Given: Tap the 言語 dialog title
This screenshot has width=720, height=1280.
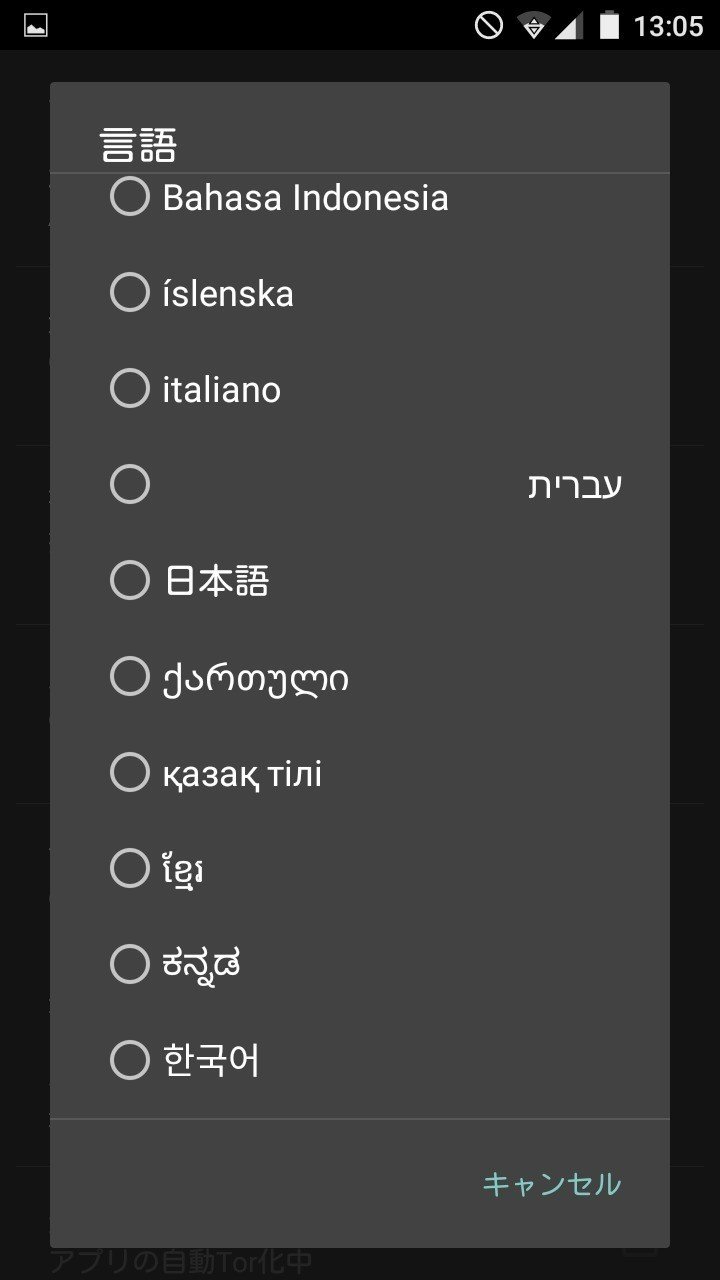Looking at the screenshot, I should (x=139, y=146).
